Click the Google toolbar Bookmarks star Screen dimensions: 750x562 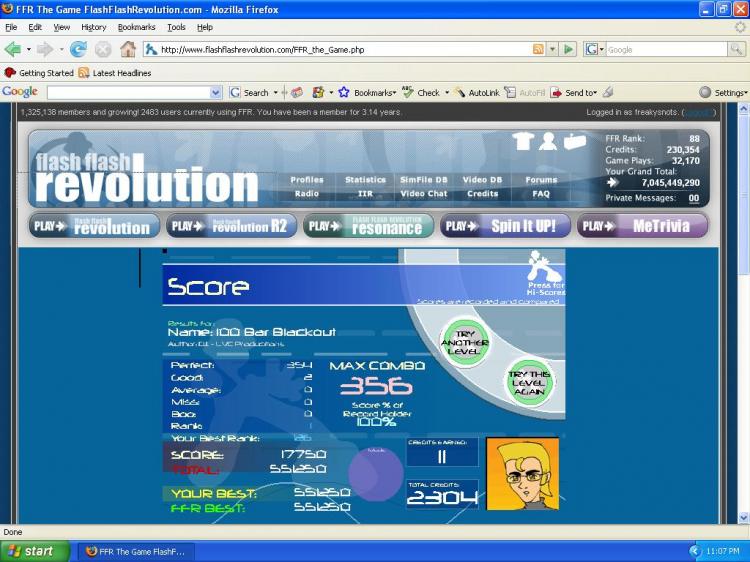point(344,92)
